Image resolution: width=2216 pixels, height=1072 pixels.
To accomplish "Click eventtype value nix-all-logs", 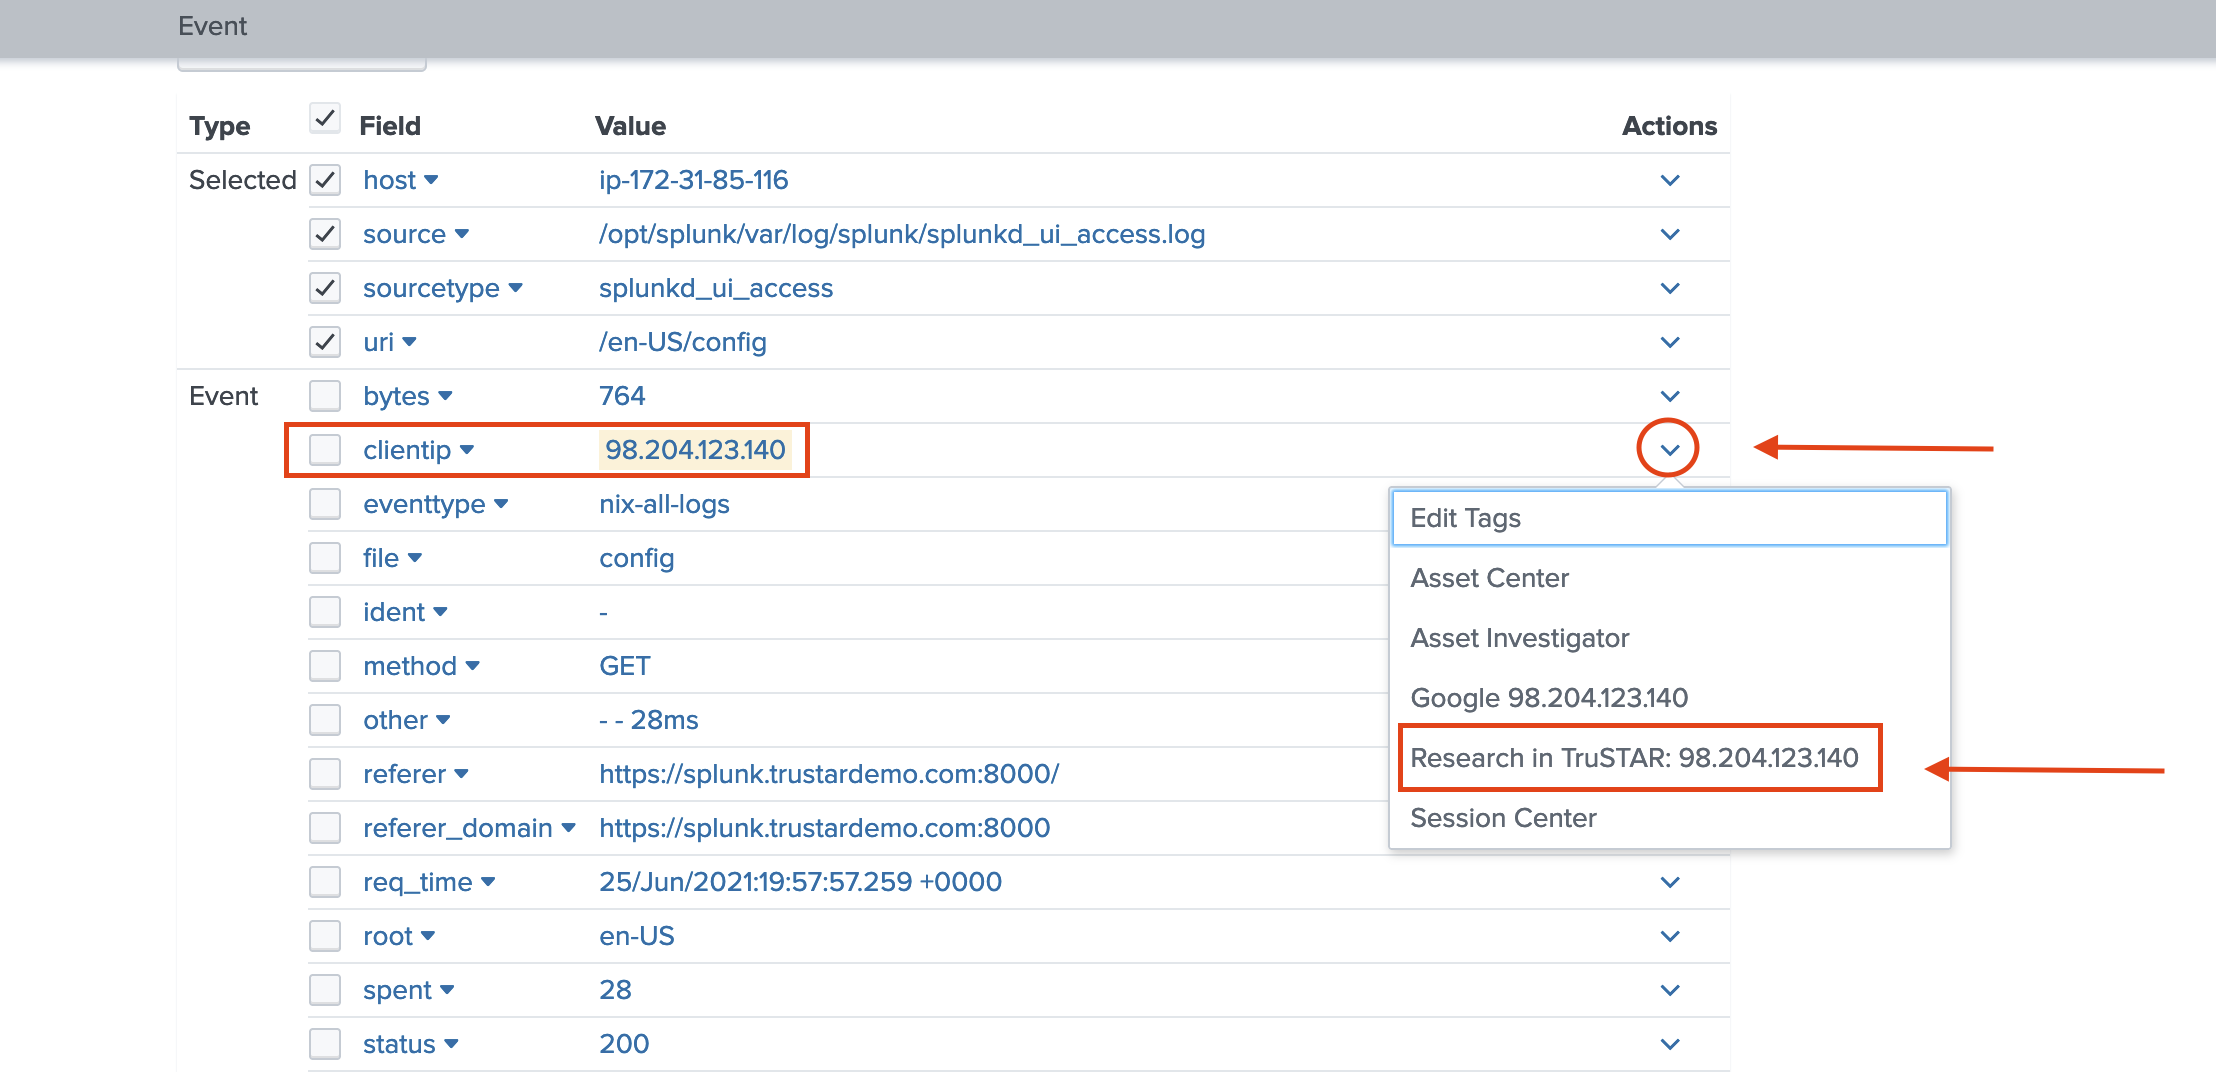I will click(x=665, y=504).
